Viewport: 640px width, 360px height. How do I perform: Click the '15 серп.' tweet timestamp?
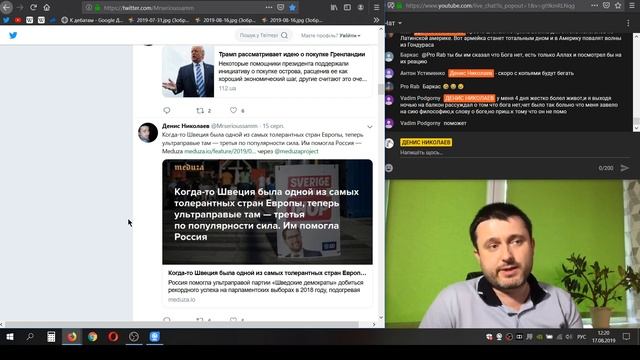pyautogui.click(x=273, y=126)
